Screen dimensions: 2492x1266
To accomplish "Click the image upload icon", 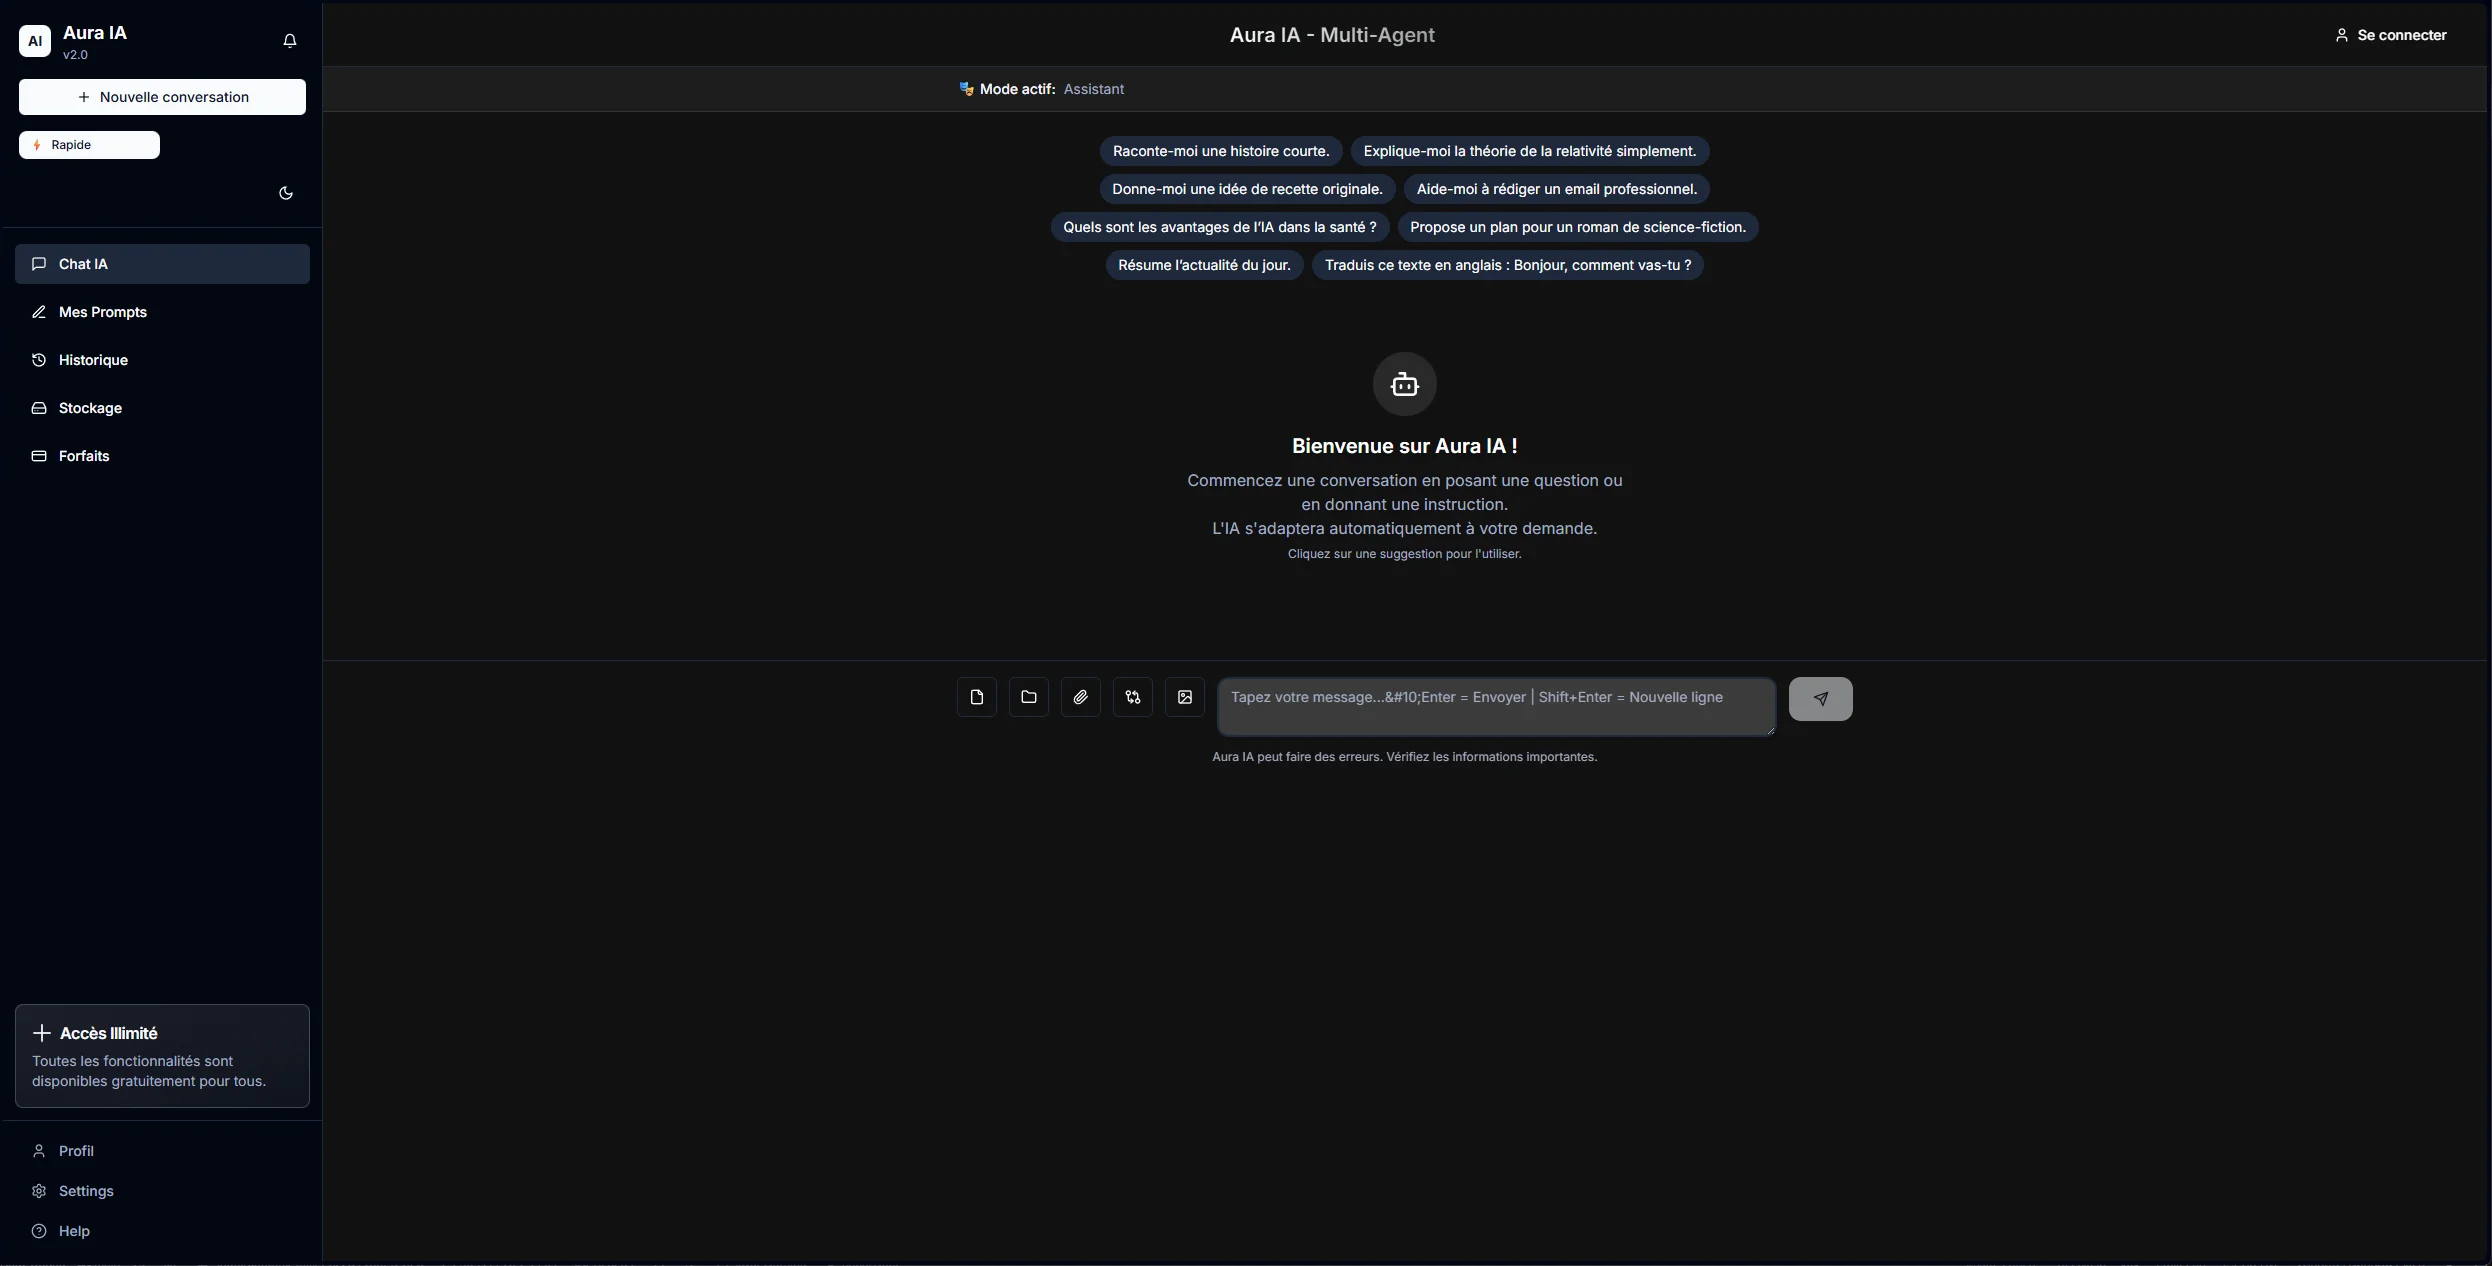I will 1184,697.
